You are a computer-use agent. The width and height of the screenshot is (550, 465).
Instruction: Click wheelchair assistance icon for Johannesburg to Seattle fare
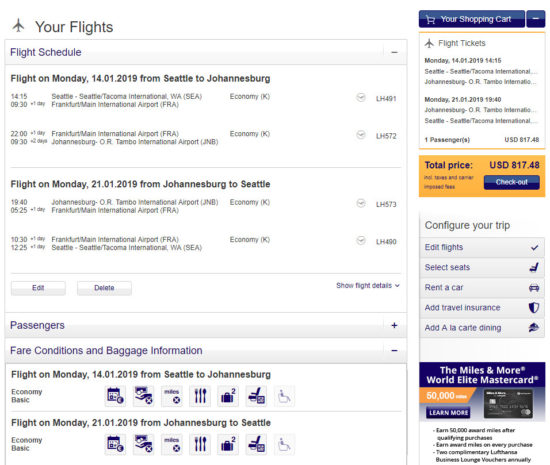284,444
